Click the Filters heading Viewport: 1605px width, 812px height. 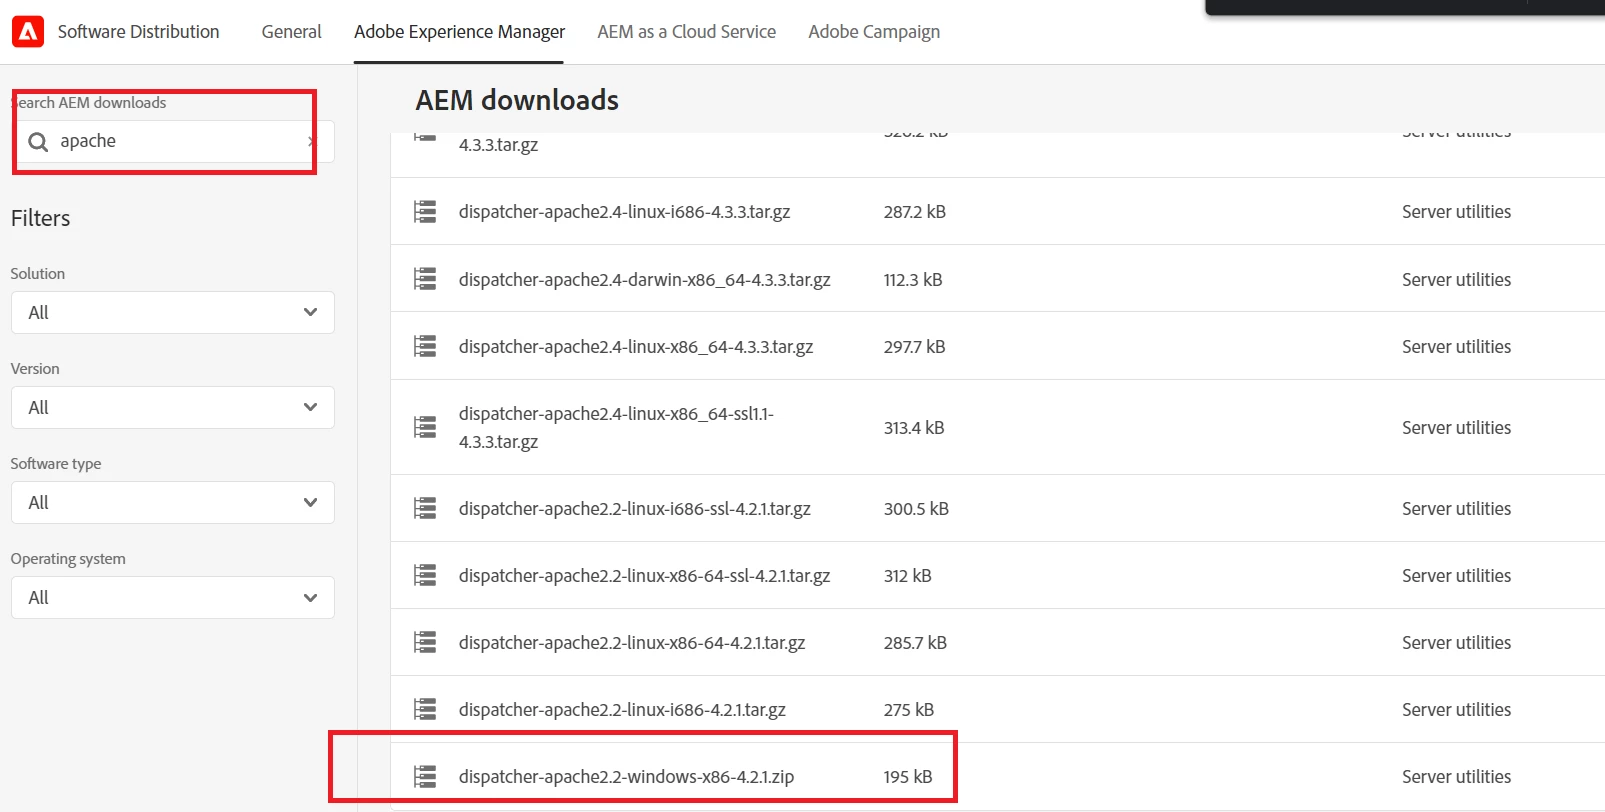(40, 218)
